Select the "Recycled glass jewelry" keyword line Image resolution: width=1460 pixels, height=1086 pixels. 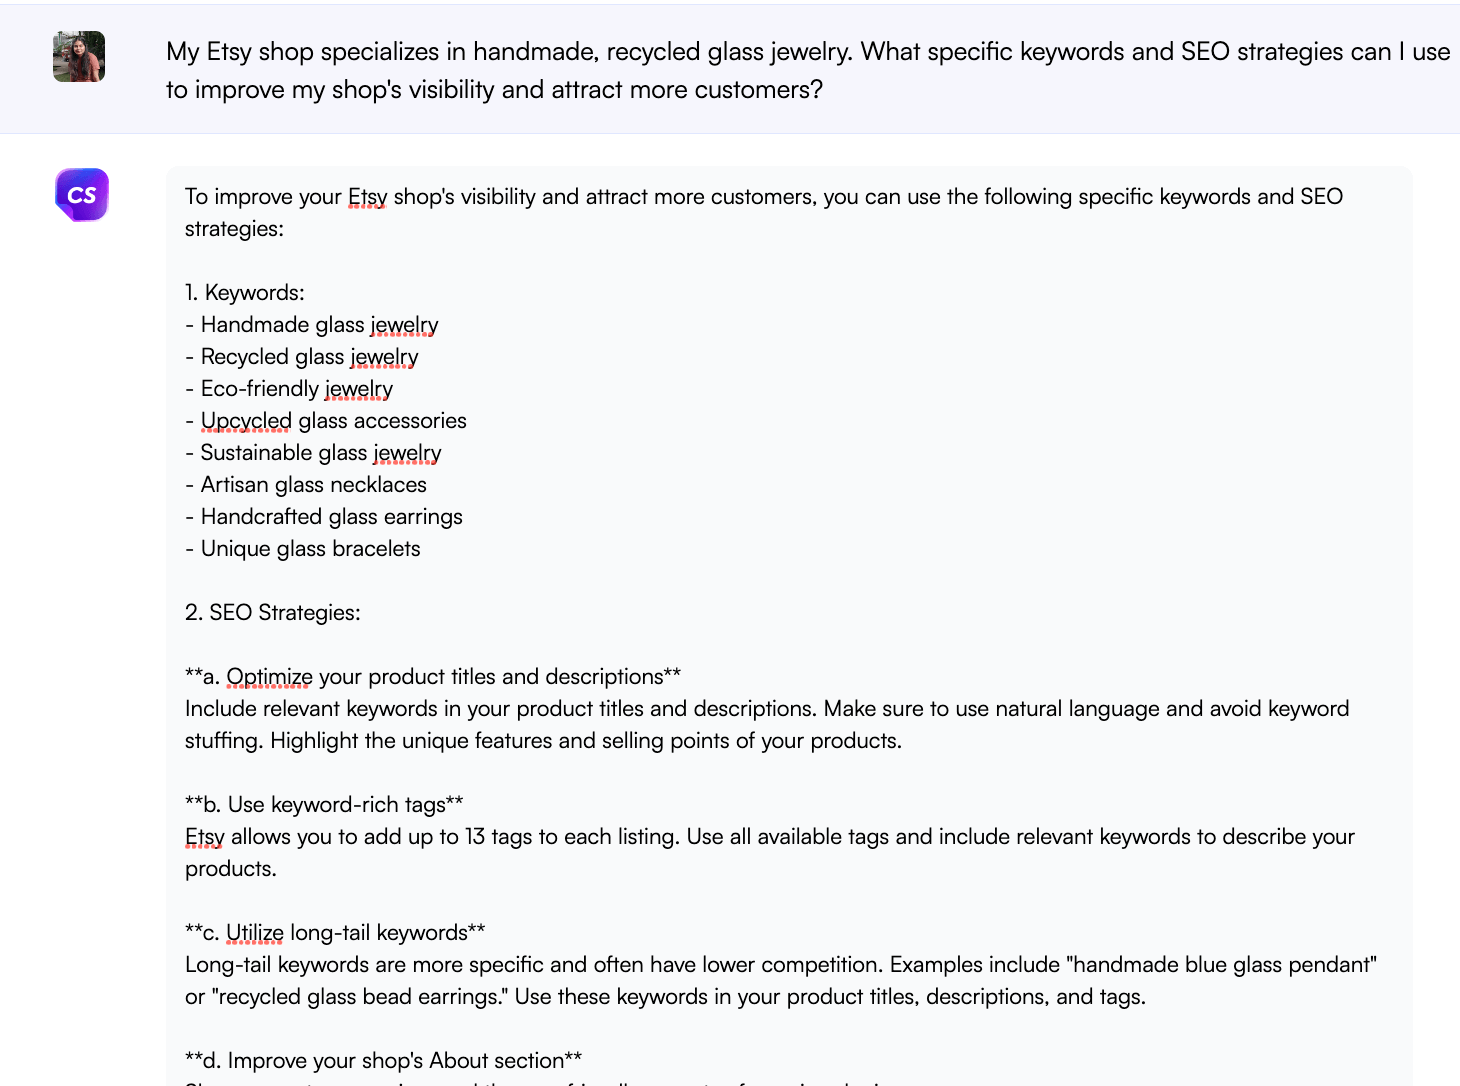click(309, 357)
